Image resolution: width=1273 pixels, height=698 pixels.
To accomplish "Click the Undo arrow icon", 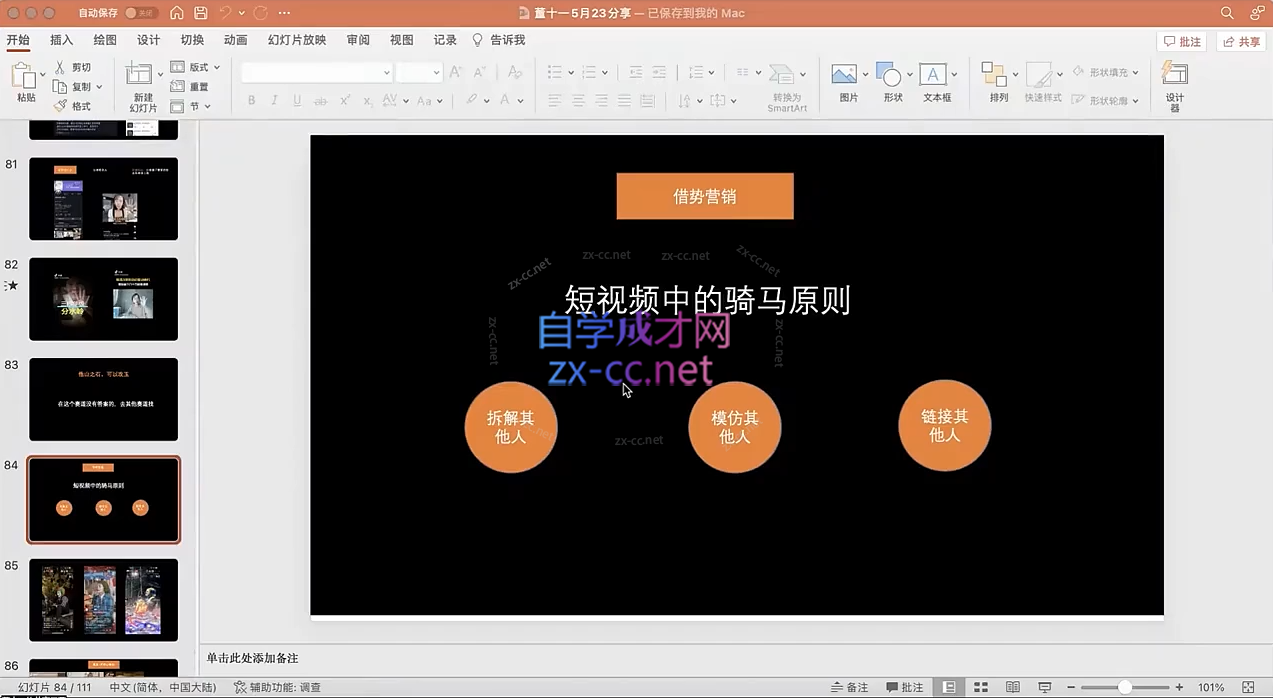I will (x=225, y=13).
